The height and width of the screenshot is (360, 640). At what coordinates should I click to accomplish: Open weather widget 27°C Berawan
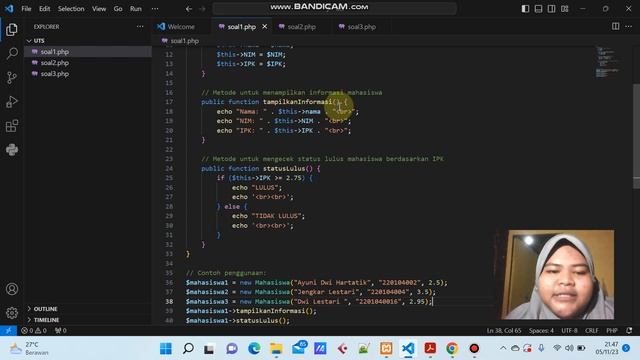[29, 349]
